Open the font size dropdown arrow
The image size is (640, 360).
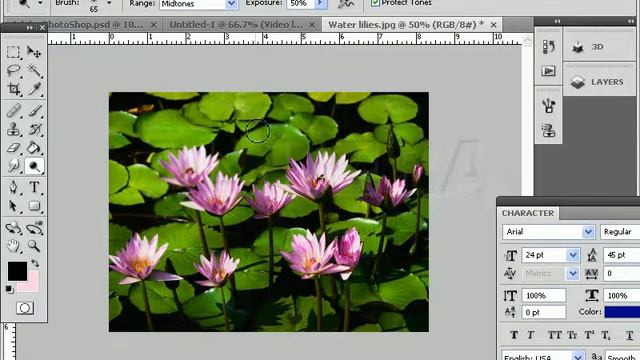point(573,255)
